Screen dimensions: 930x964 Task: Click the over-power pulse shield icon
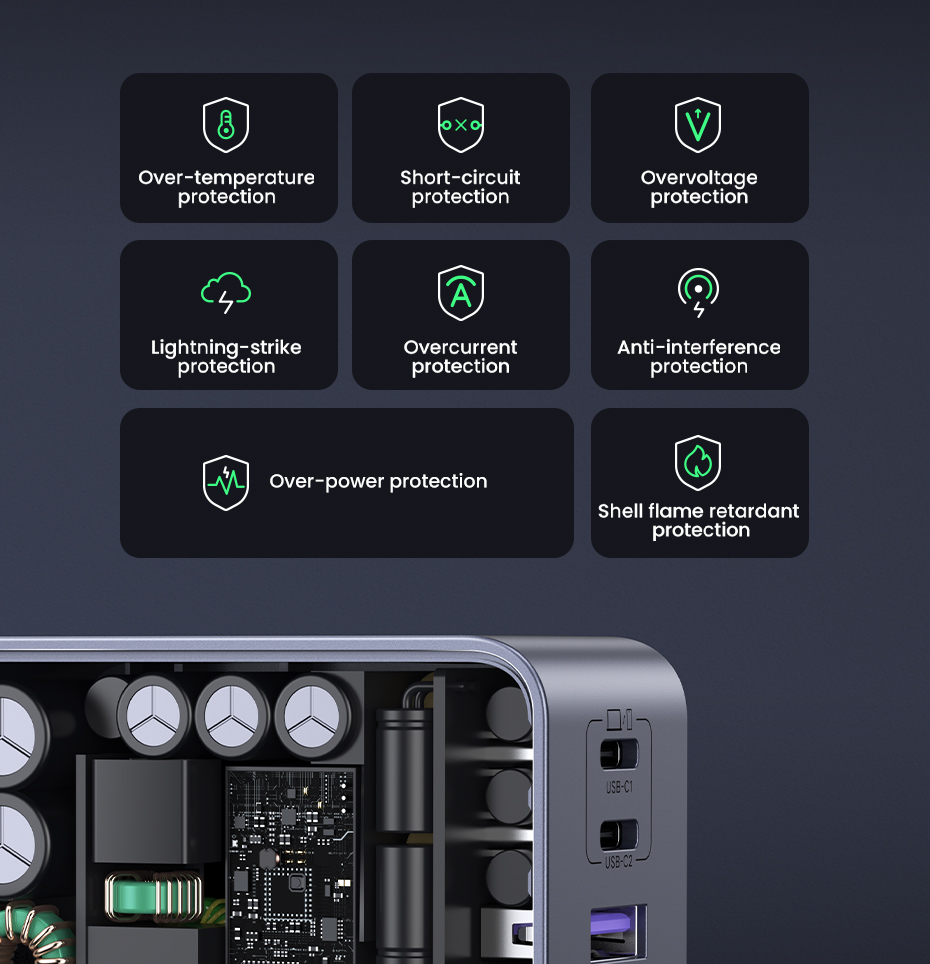click(x=226, y=483)
